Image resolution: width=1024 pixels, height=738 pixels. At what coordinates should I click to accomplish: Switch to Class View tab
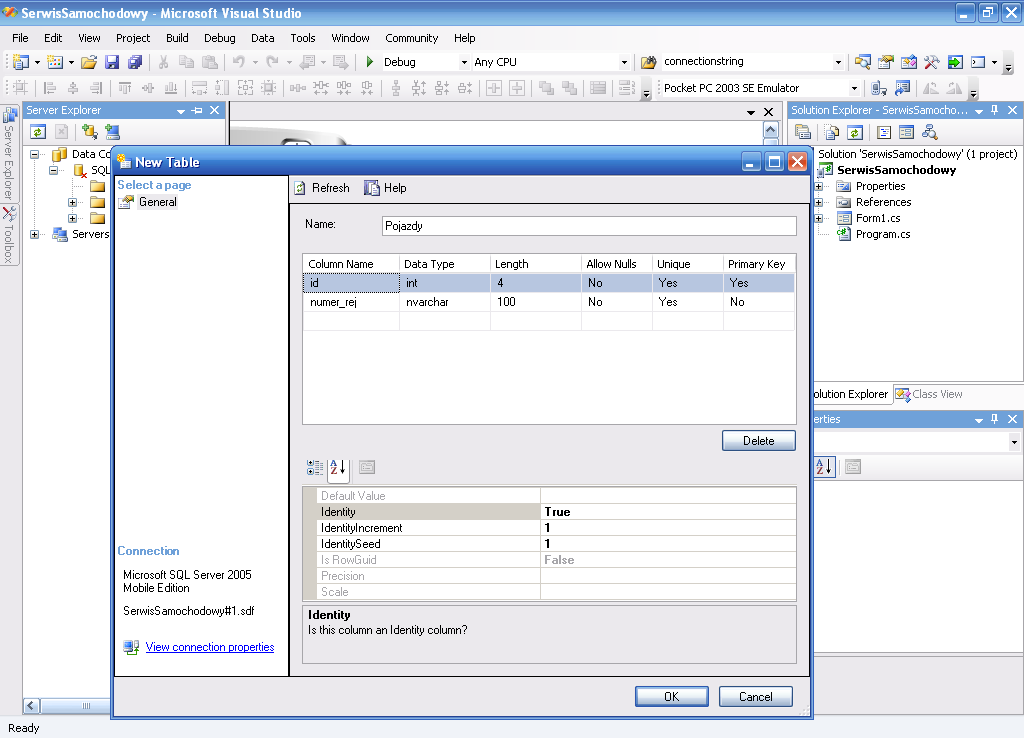929,394
